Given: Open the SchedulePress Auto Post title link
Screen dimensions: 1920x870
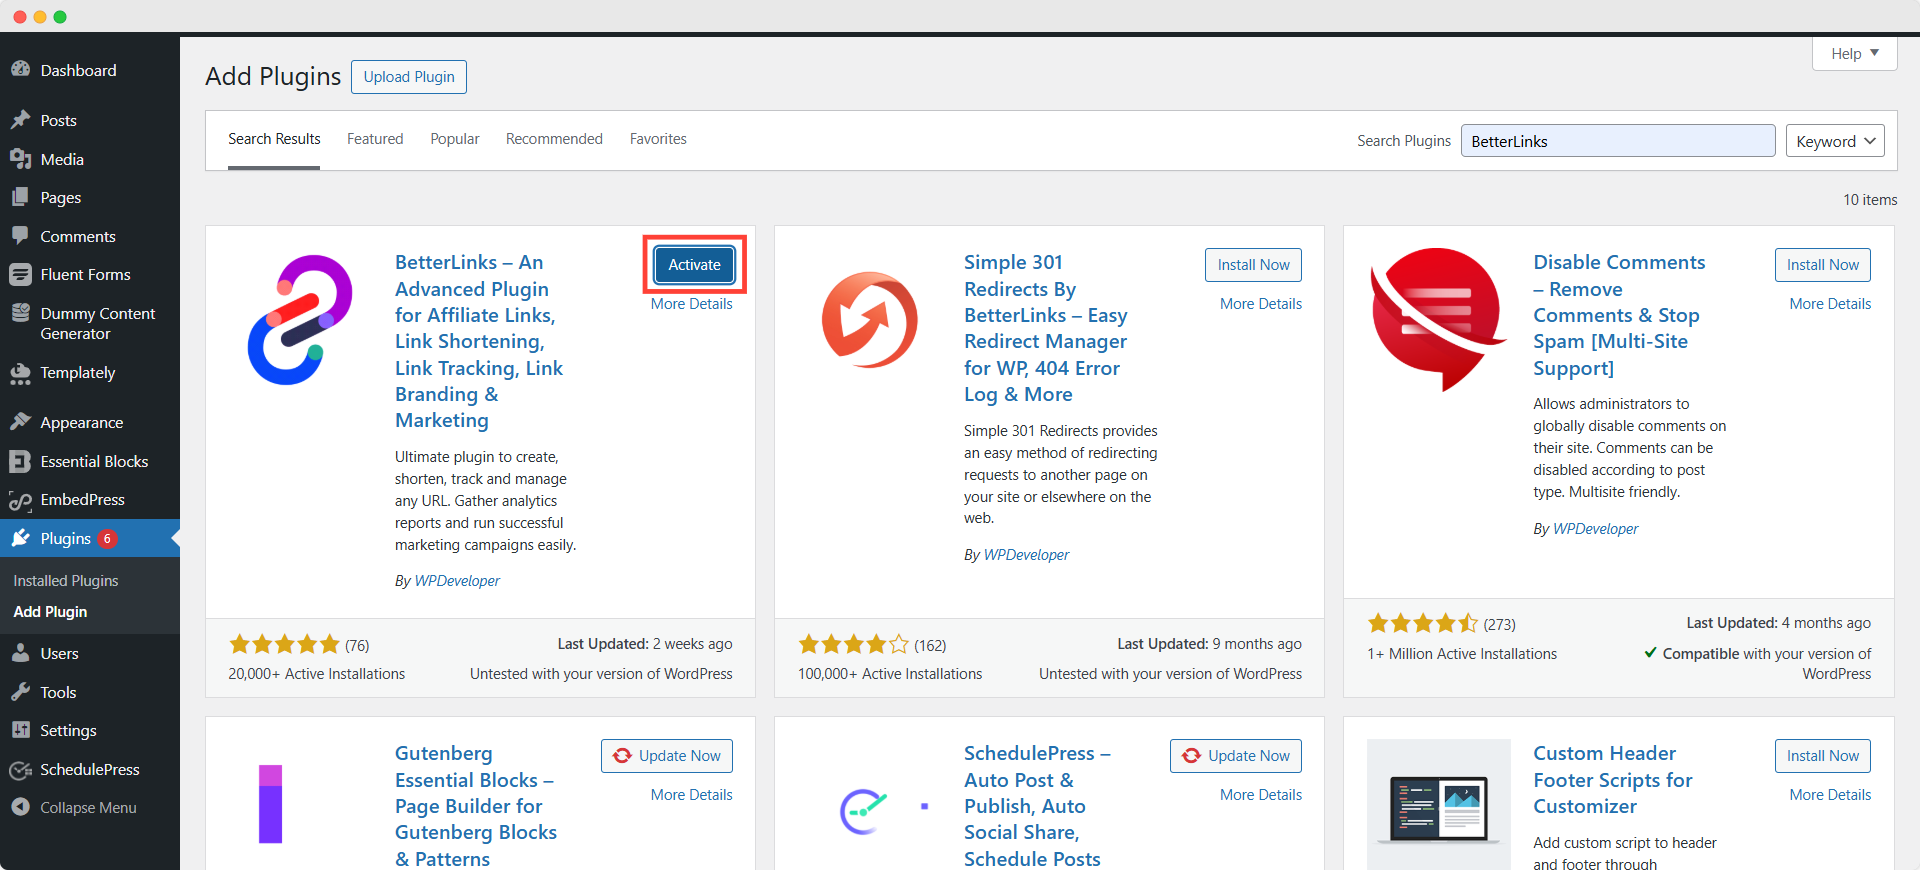Looking at the screenshot, I should [1037, 806].
